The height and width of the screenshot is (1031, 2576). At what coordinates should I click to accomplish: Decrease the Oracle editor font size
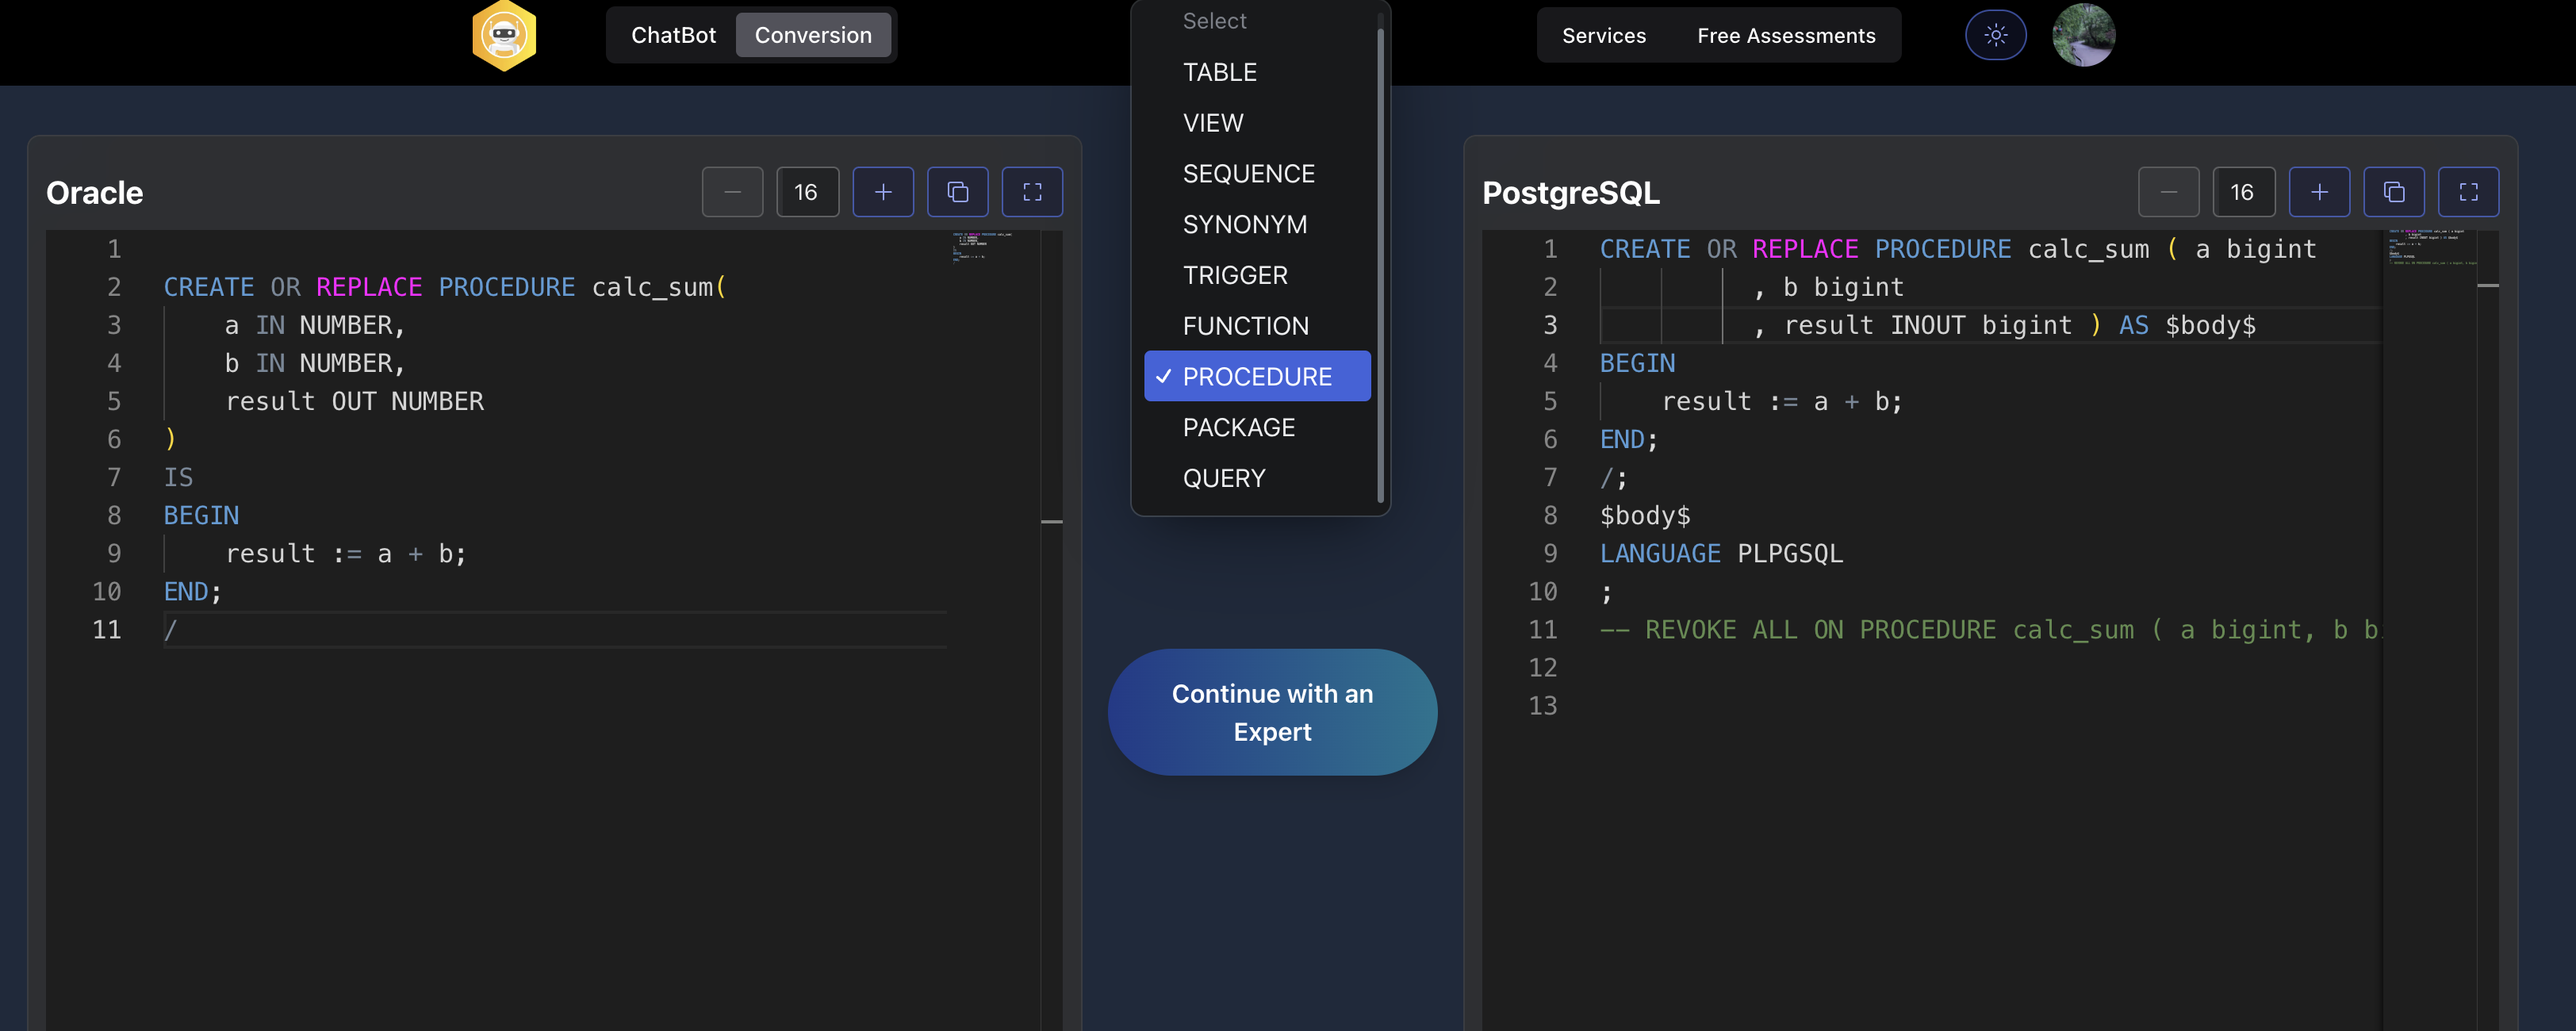[x=732, y=192]
